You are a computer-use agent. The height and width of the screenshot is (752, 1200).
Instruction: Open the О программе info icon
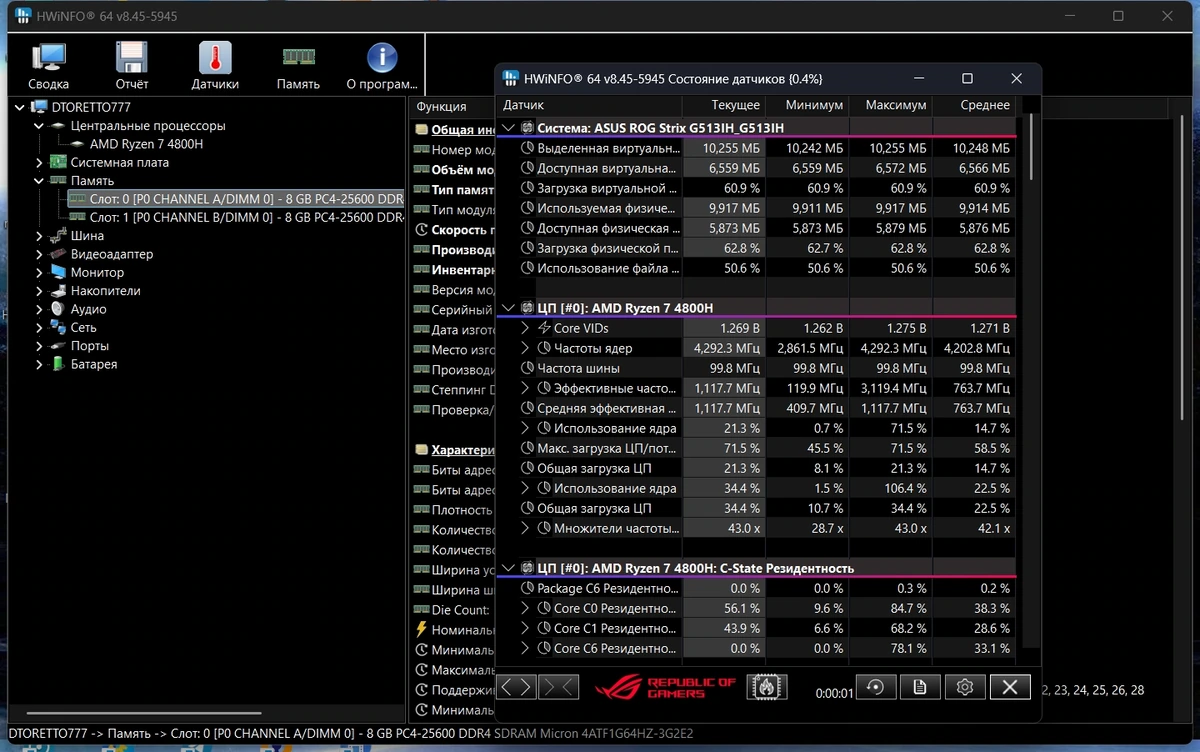tap(381, 66)
